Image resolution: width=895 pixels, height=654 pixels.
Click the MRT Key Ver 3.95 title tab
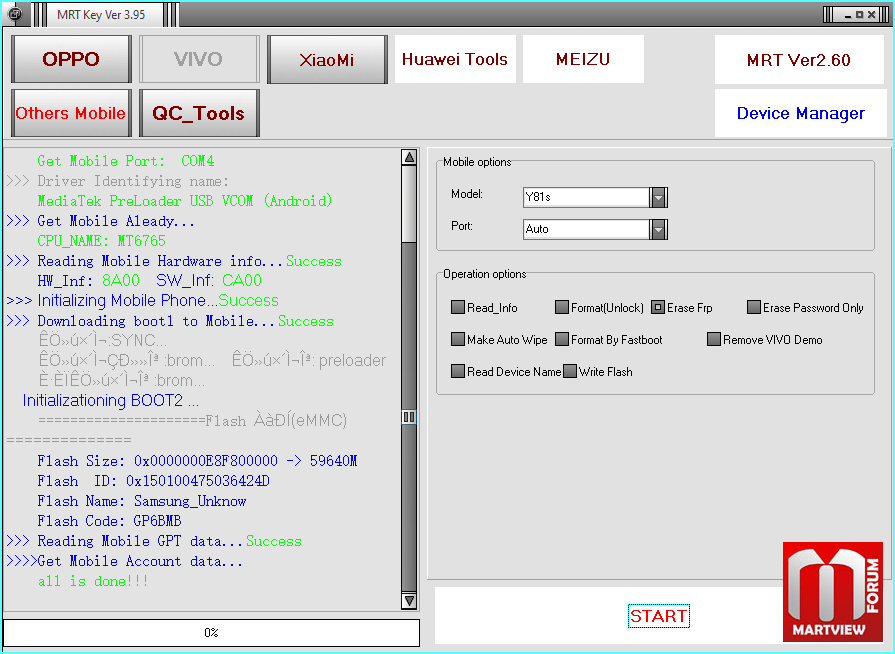tap(101, 15)
